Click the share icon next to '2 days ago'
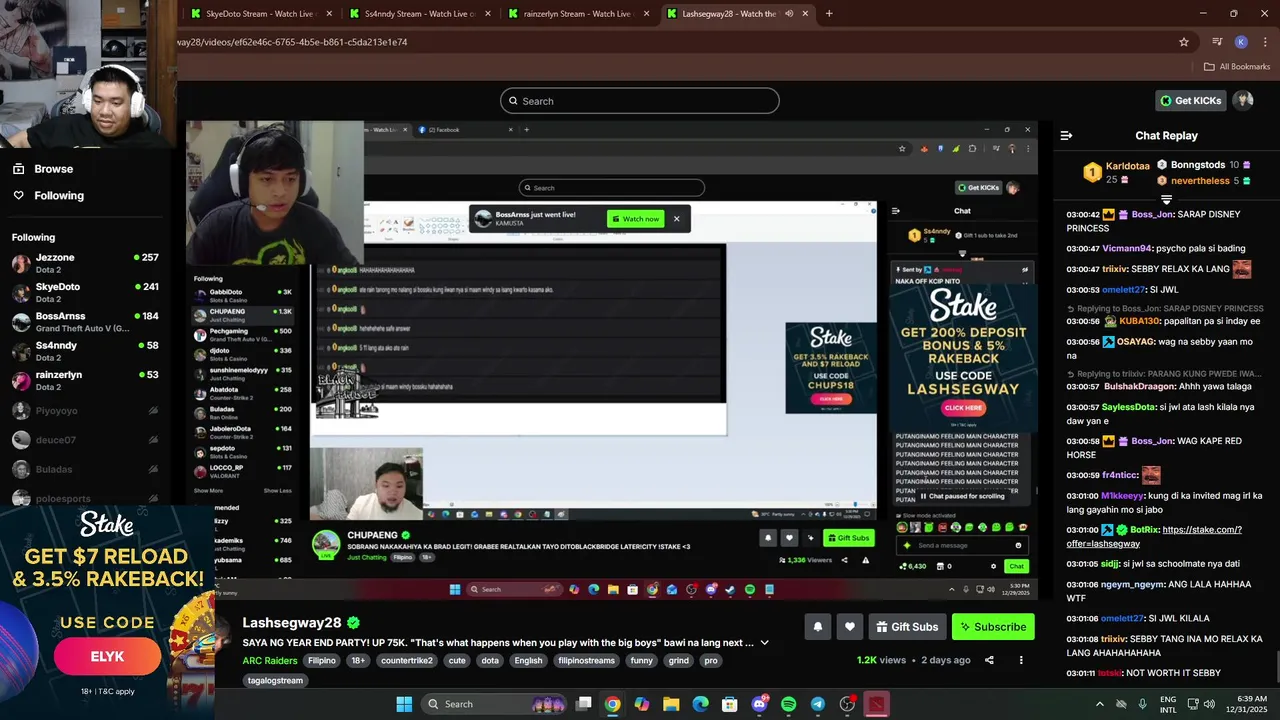The height and width of the screenshot is (720, 1280). pos(989,660)
